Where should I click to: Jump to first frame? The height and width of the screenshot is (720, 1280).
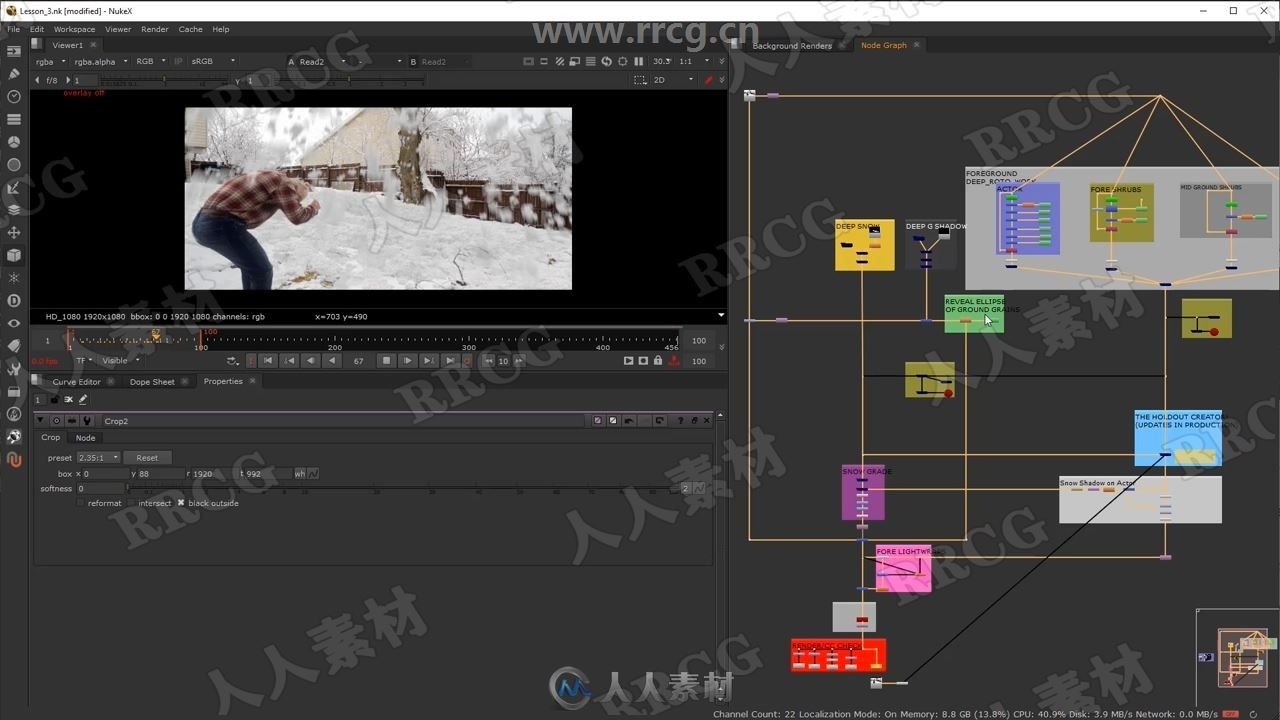coord(268,360)
